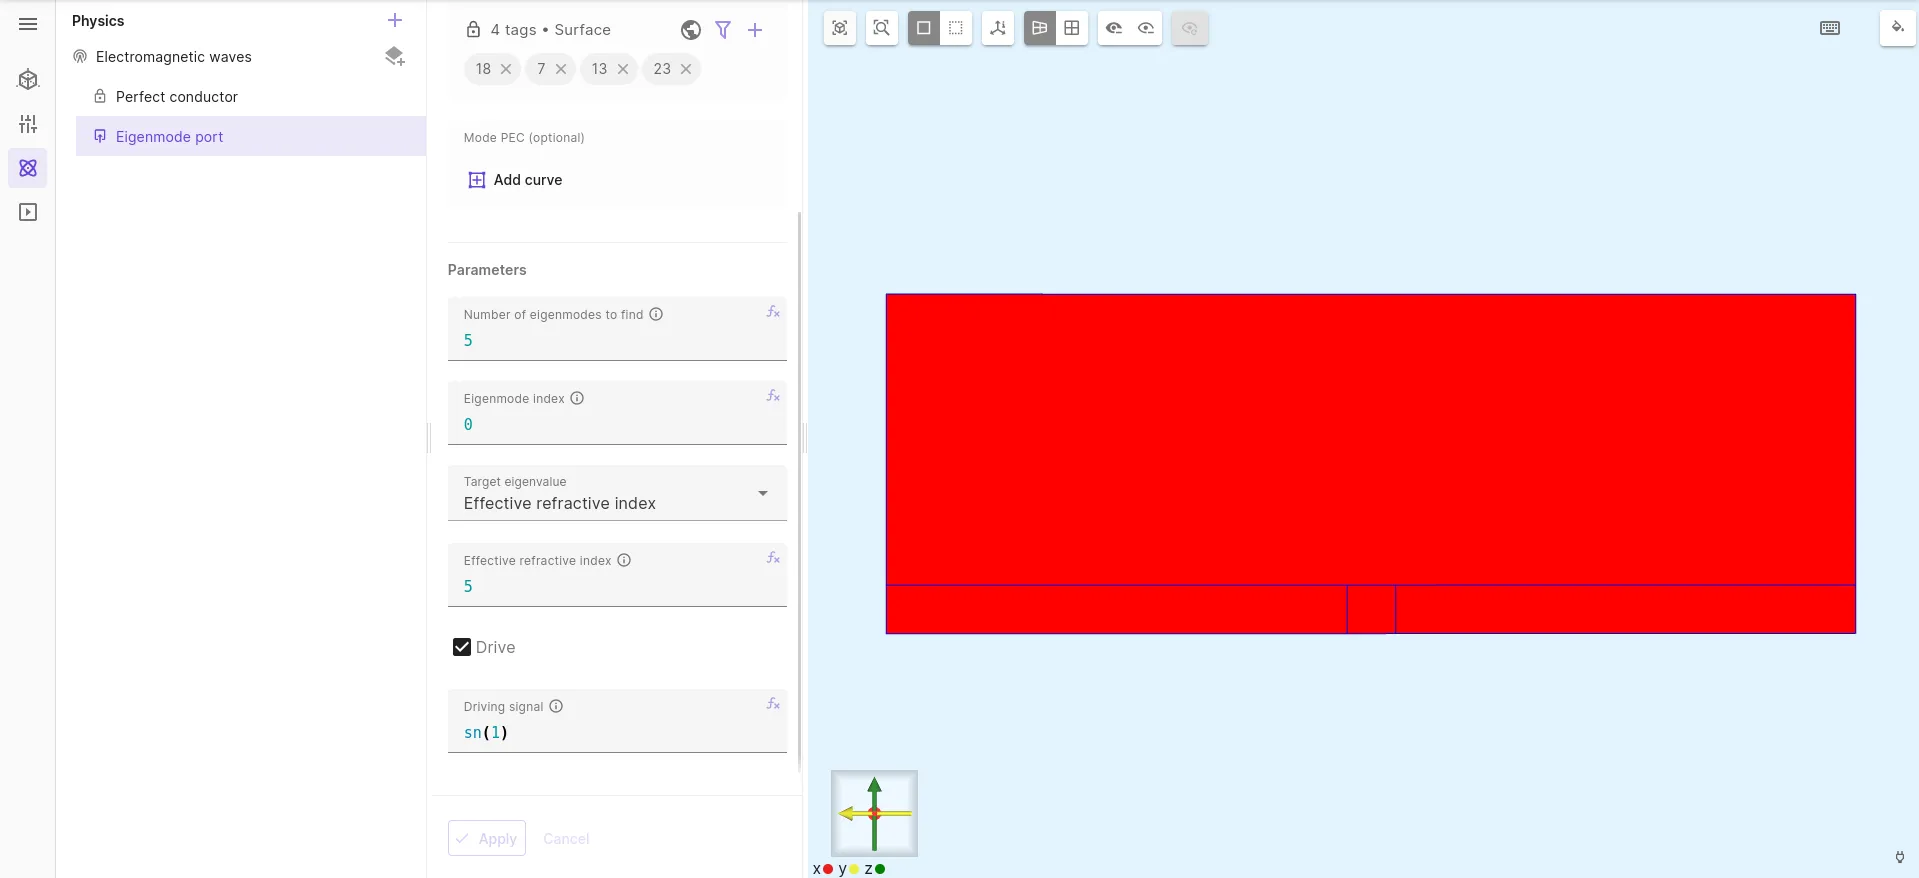This screenshot has width=1919, height=878.
Task: Open the Run simulation sidebar section
Action: pos(28,212)
